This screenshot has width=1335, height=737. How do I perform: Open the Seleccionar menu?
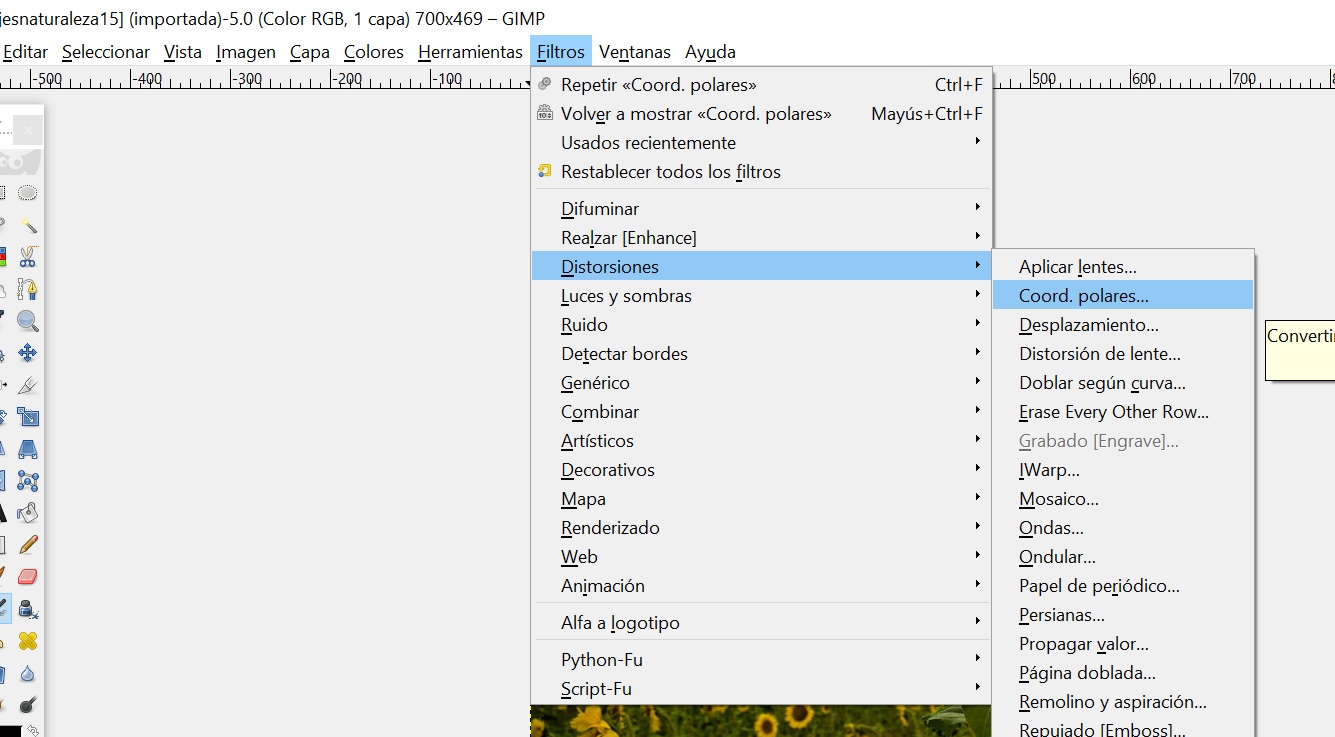click(x=106, y=52)
